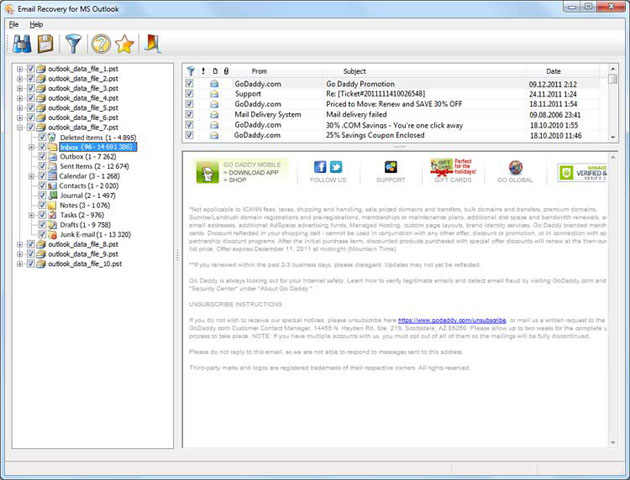The width and height of the screenshot is (630, 480).
Task: Uncheck outlook_data_file_1.pst checkbox
Action: (31, 69)
